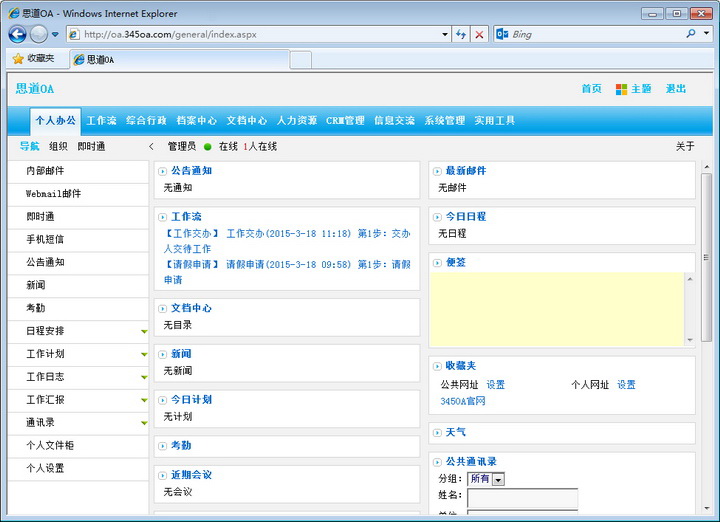Open the 345OA官网 favorite link
This screenshot has width=720, height=522.
click(463, 401)
